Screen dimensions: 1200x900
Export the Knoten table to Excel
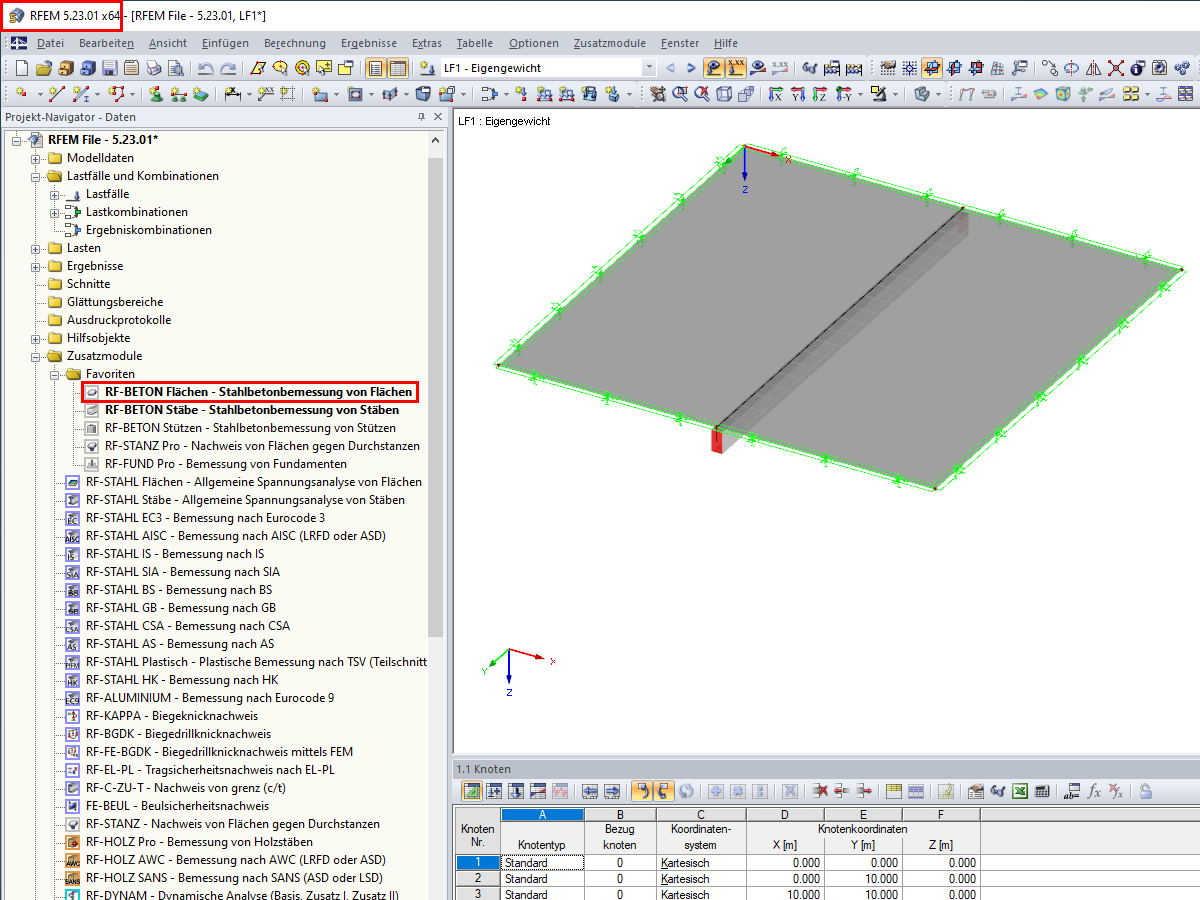tap(1020, 790)
